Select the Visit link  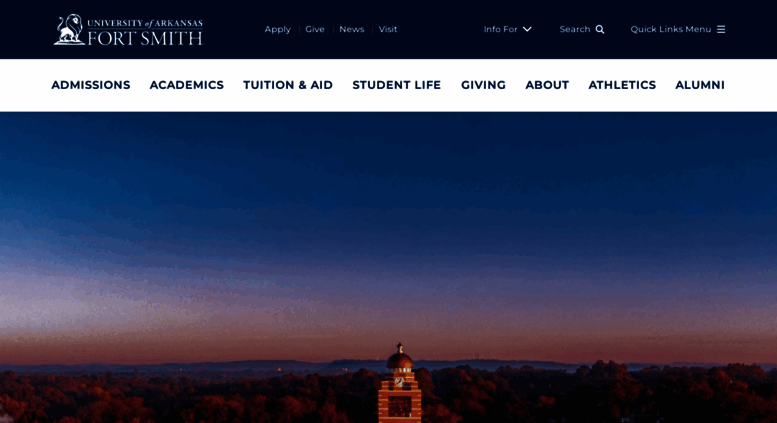click(x=388, y=29)
